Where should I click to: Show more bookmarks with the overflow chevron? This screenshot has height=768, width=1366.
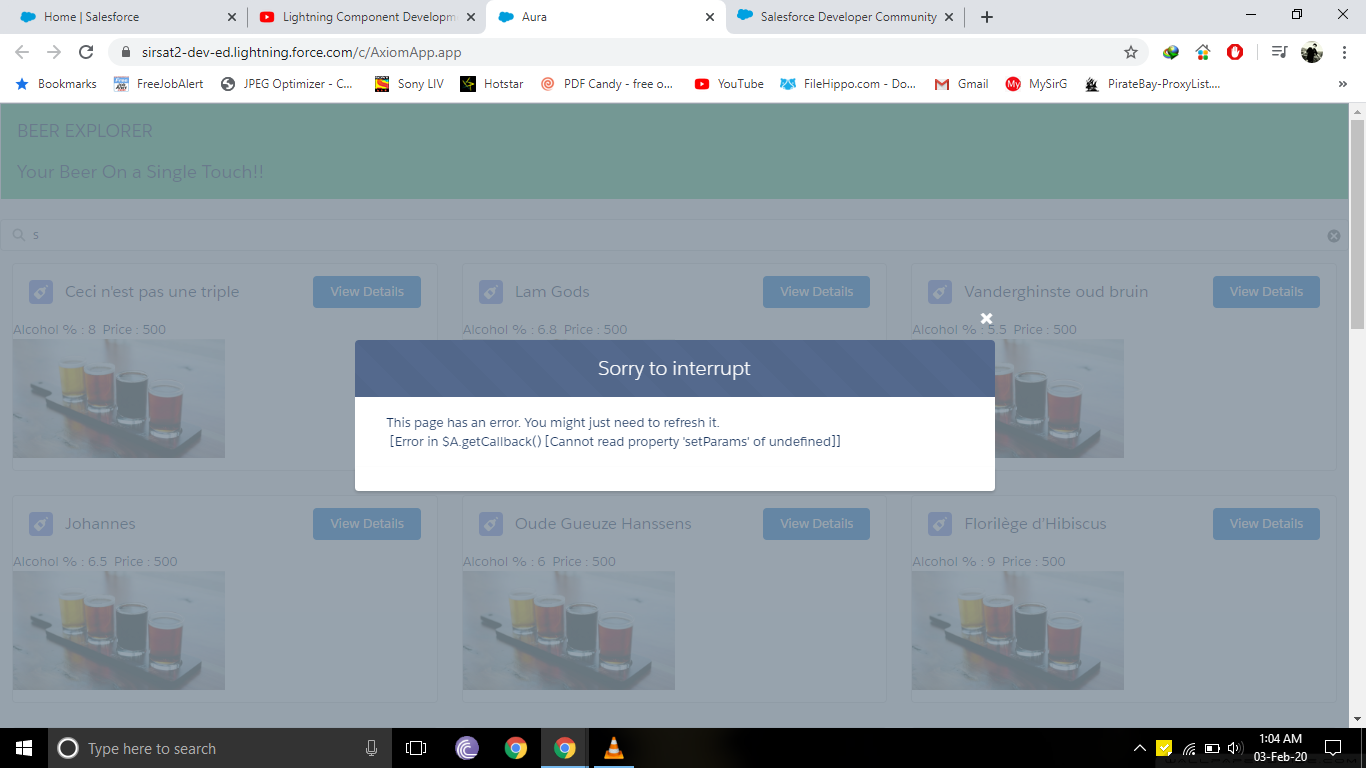click(1342, 84)
